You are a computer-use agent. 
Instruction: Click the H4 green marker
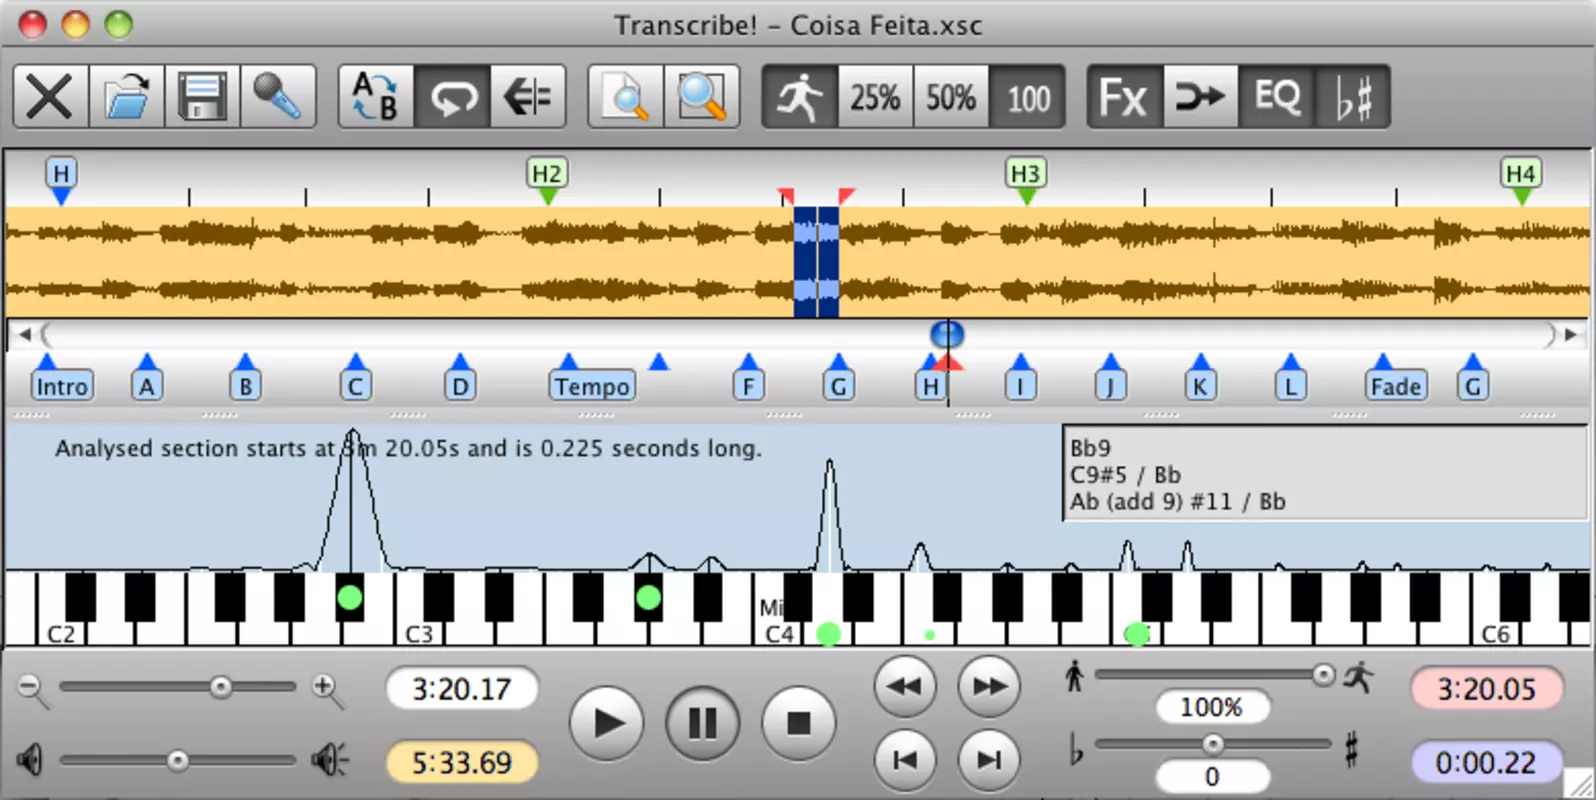(x=1521, y=180)
